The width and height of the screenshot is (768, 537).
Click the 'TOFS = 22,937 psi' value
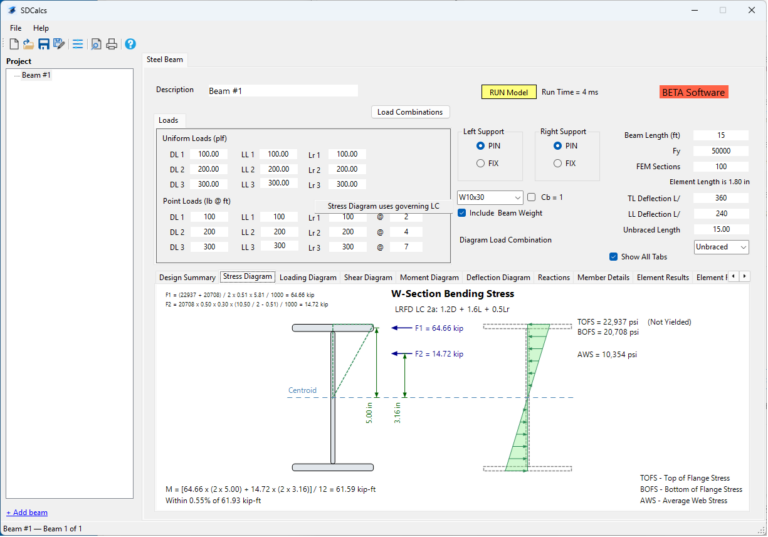click(608, 322)
